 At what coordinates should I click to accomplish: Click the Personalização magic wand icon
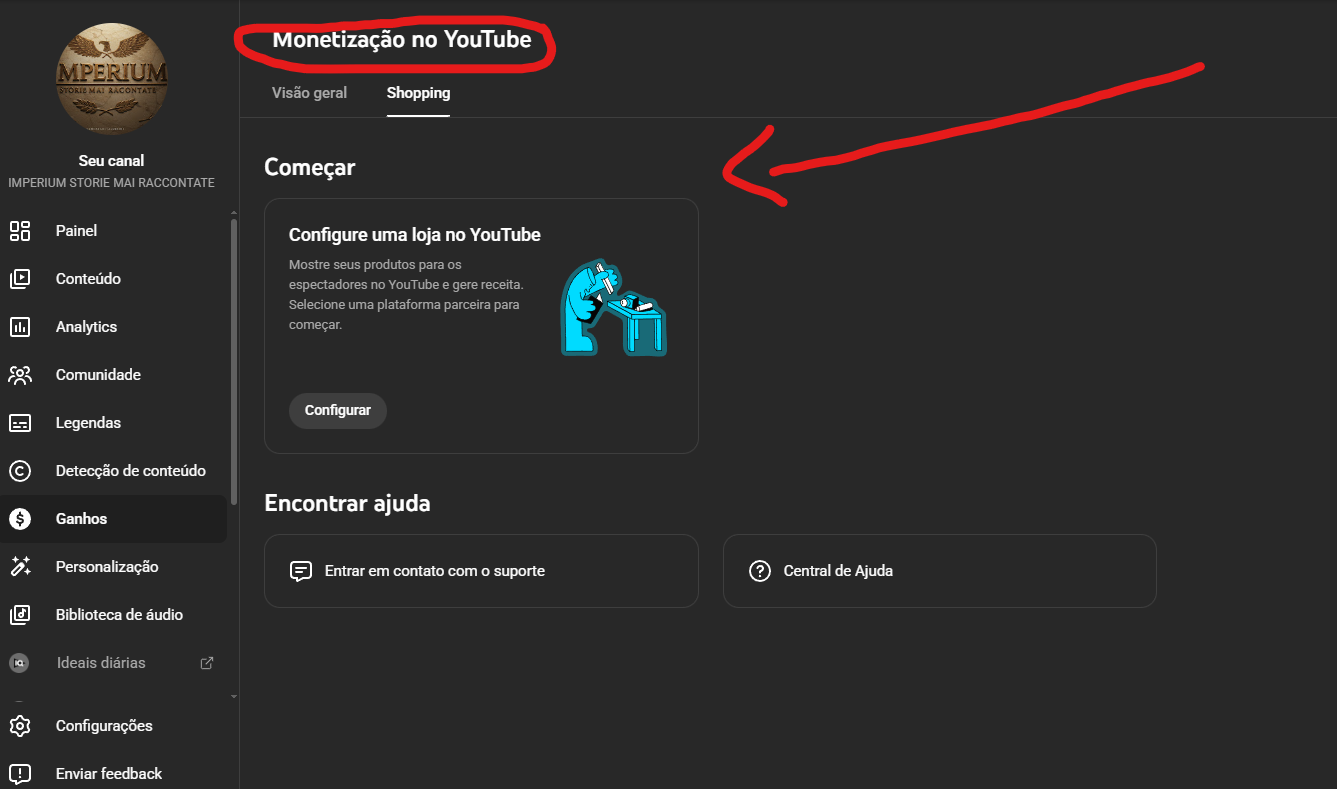pos(20,567)
